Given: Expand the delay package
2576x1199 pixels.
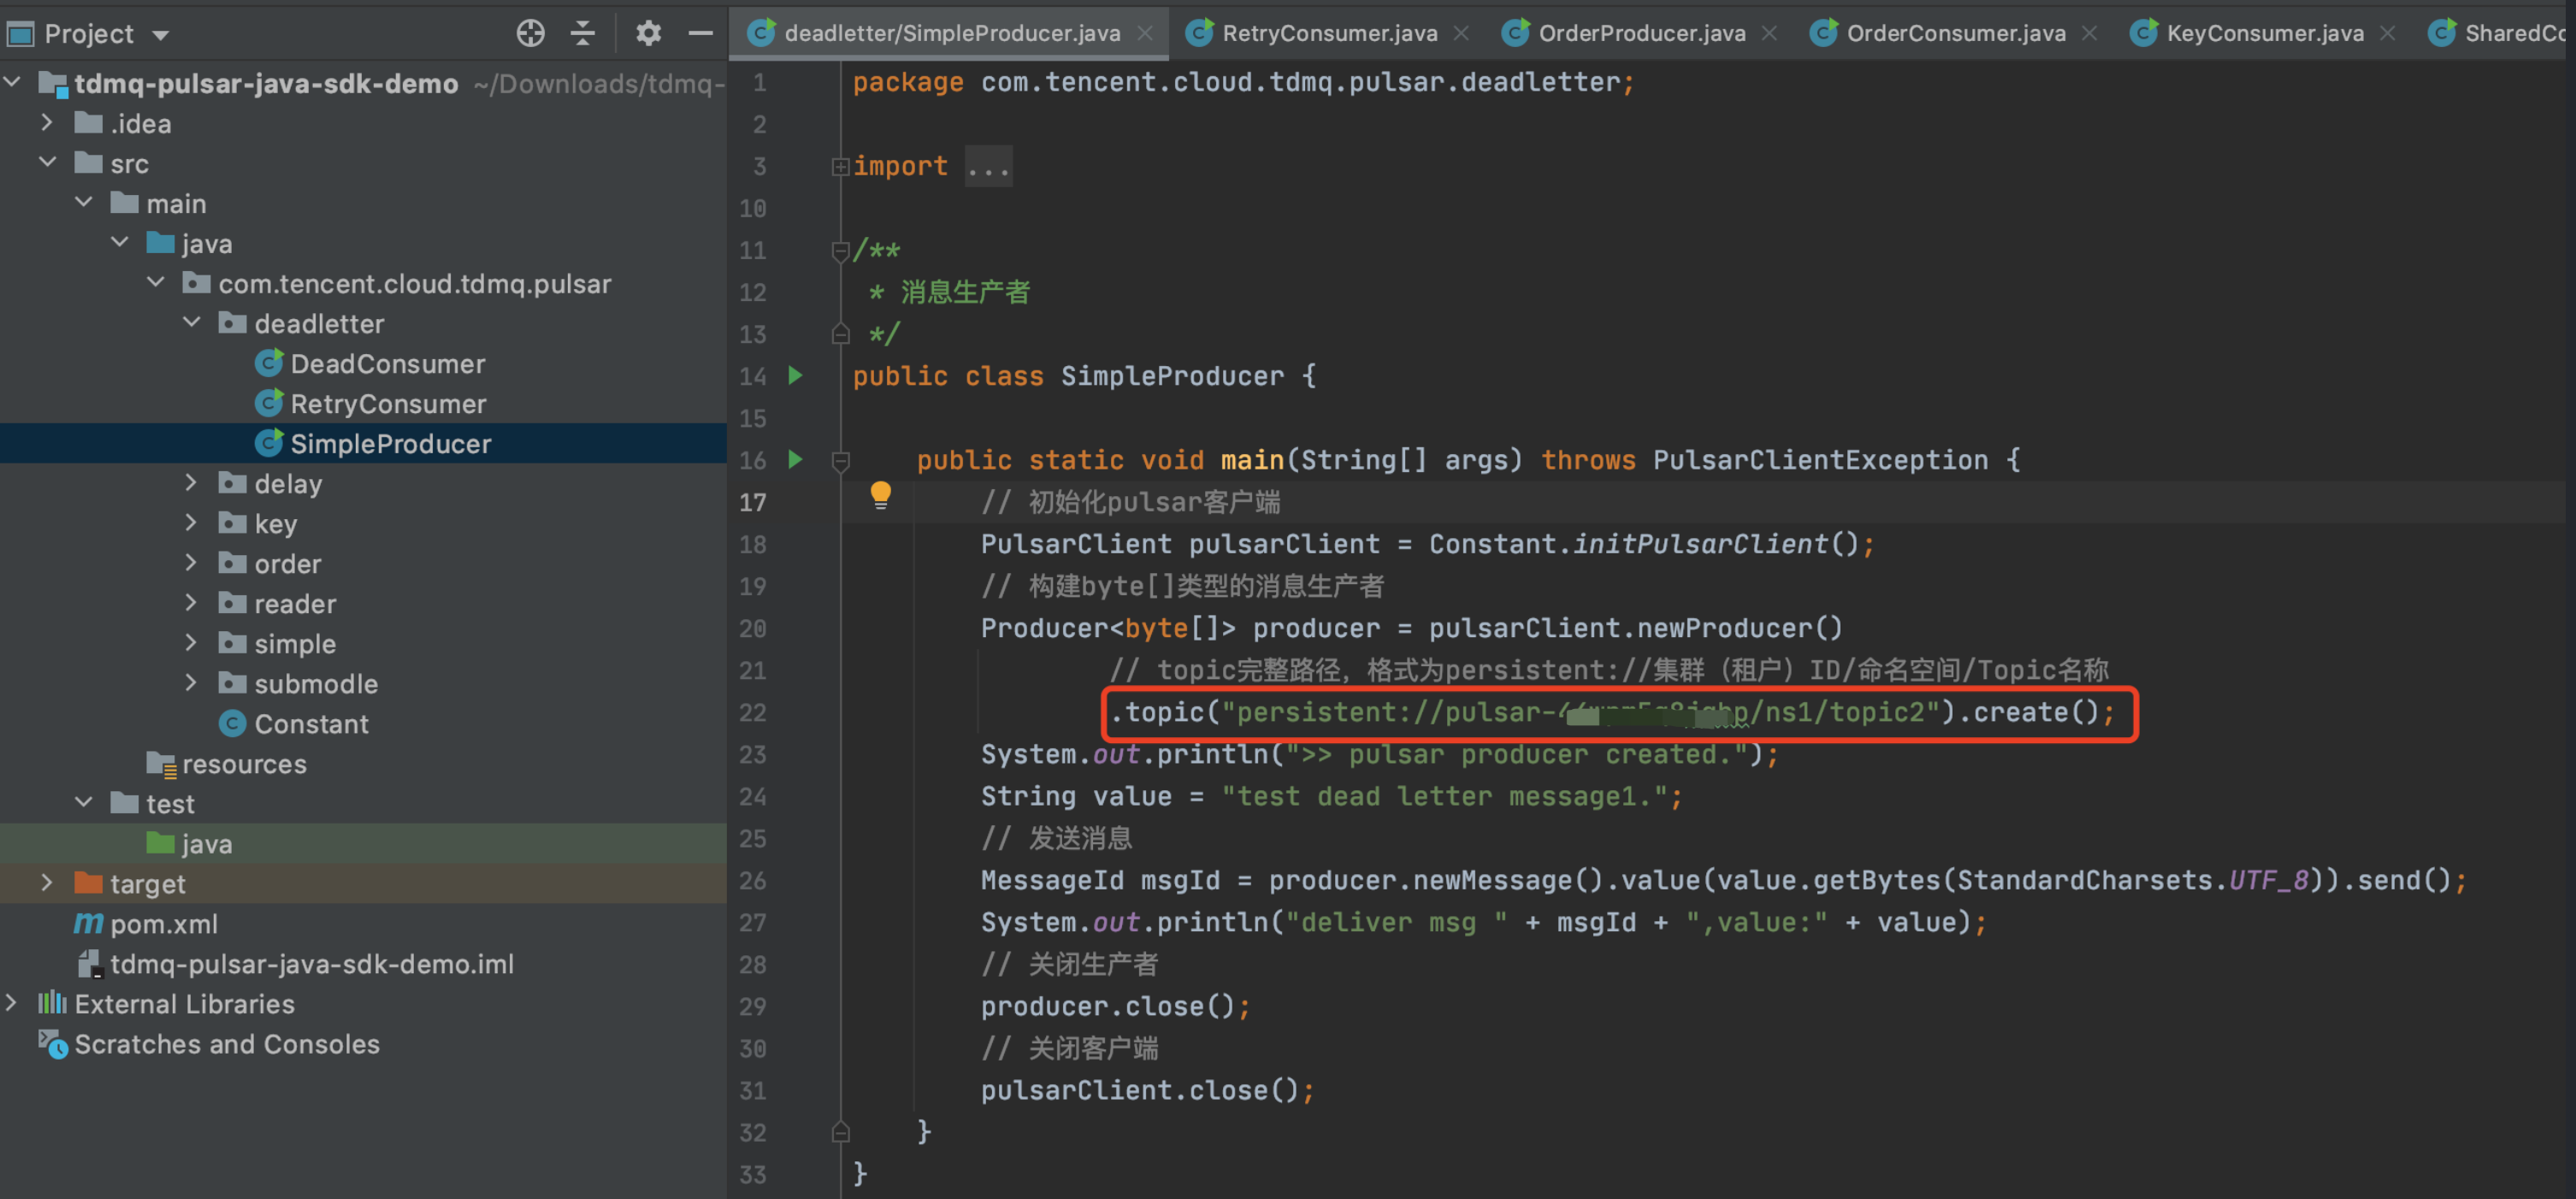Looking at the screenshot, I should coord(192,482).
